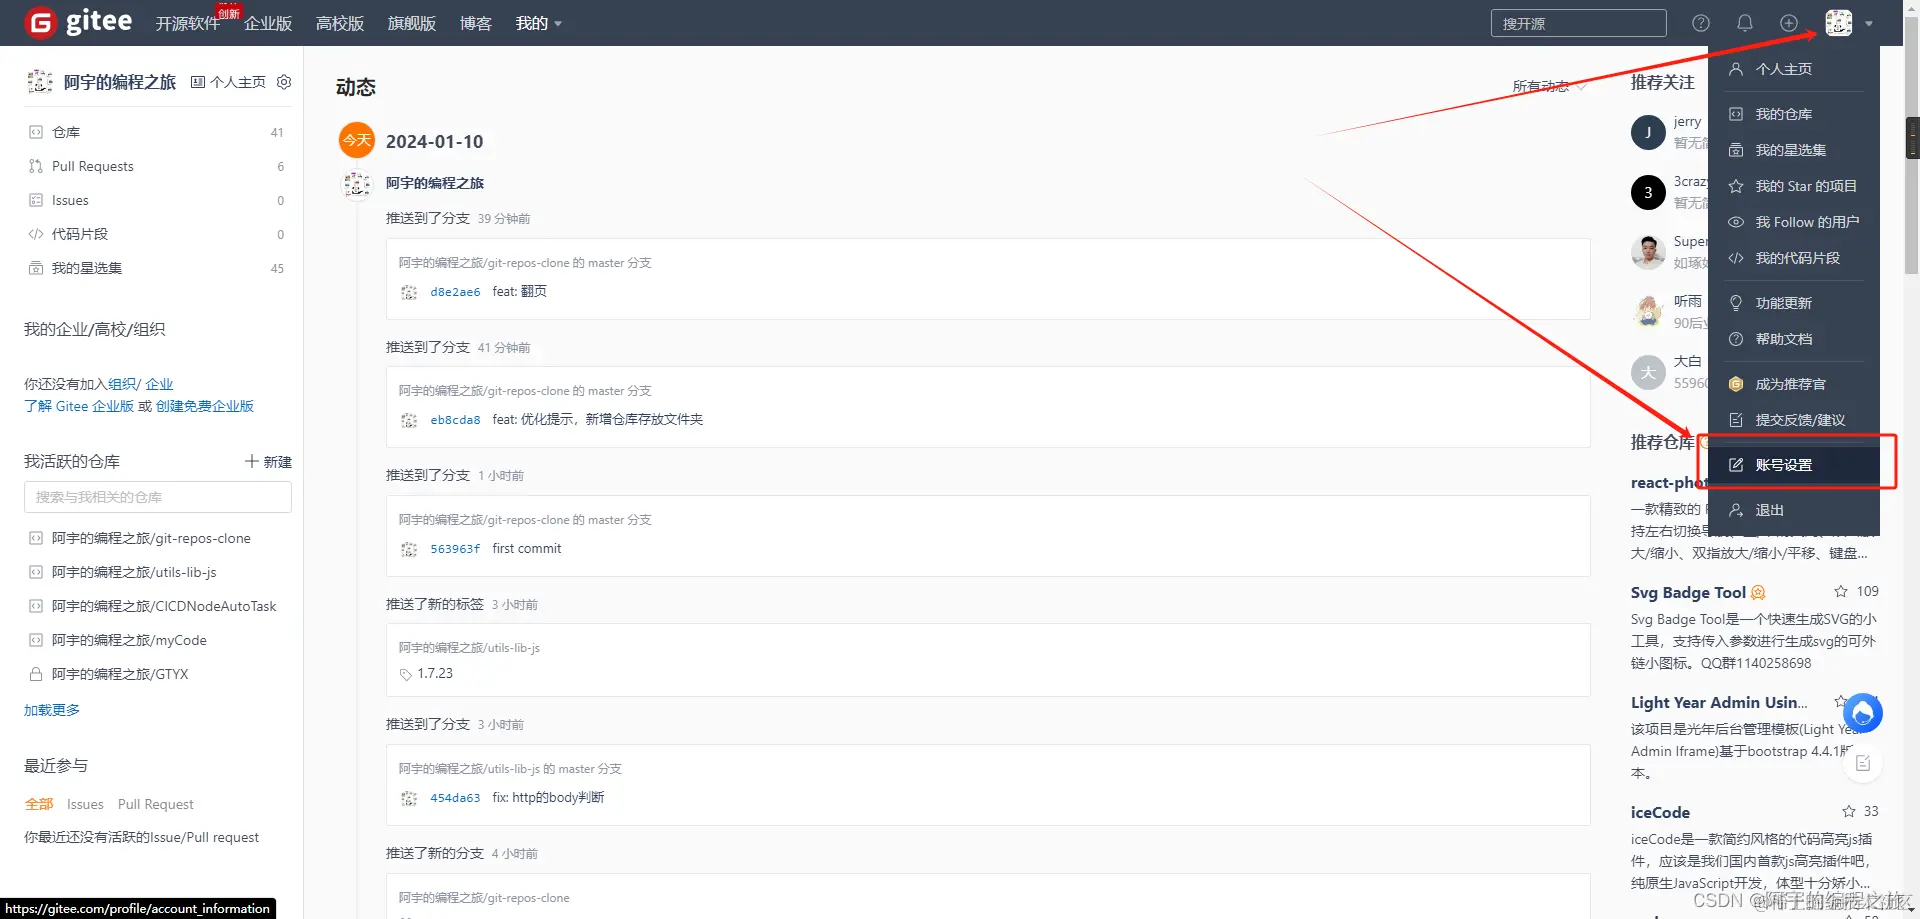The height and width of the screenshot is (919, 1920).
Task: Click the 1.7.23 tag
Action: coord(435,673)
